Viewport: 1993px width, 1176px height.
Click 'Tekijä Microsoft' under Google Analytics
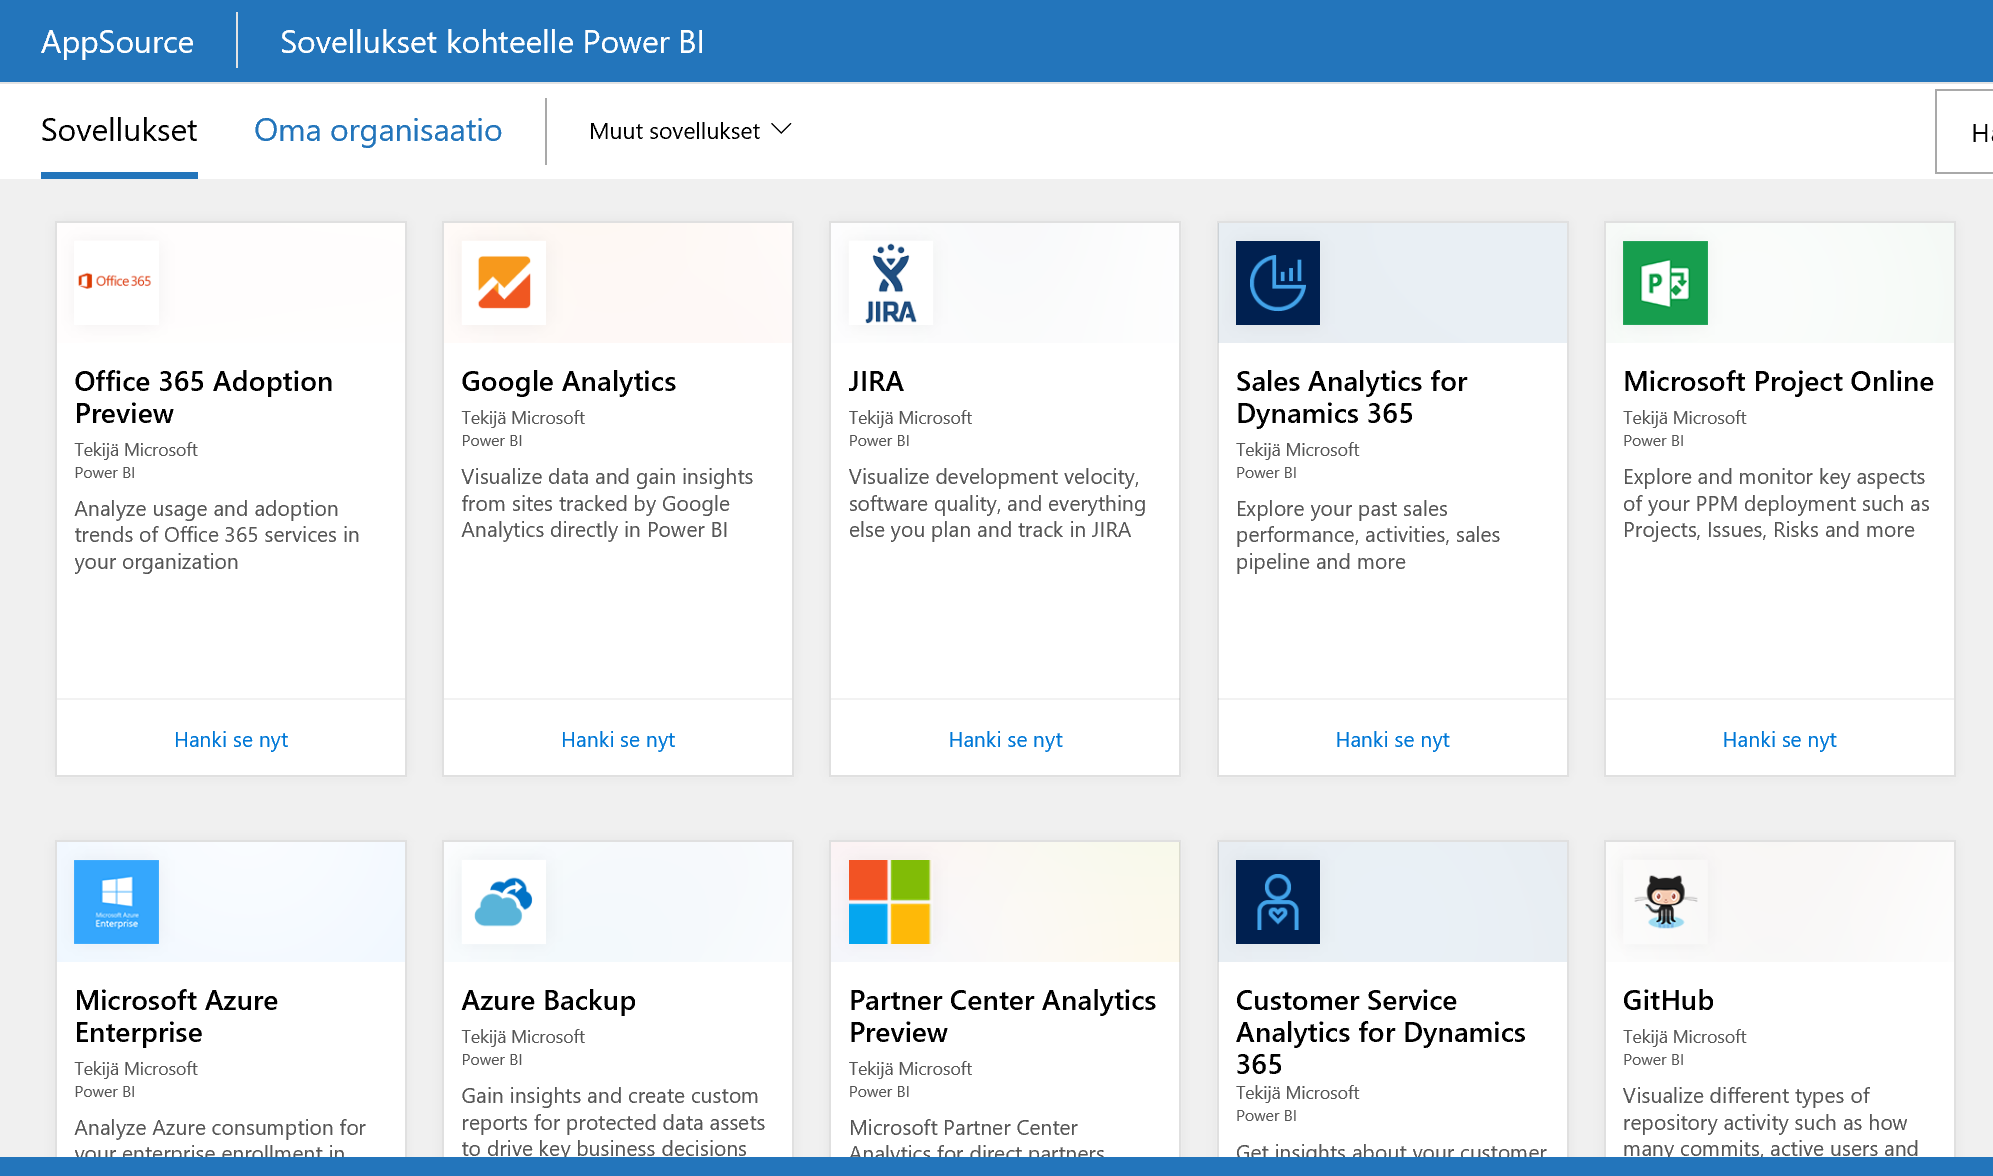(523, 417)
